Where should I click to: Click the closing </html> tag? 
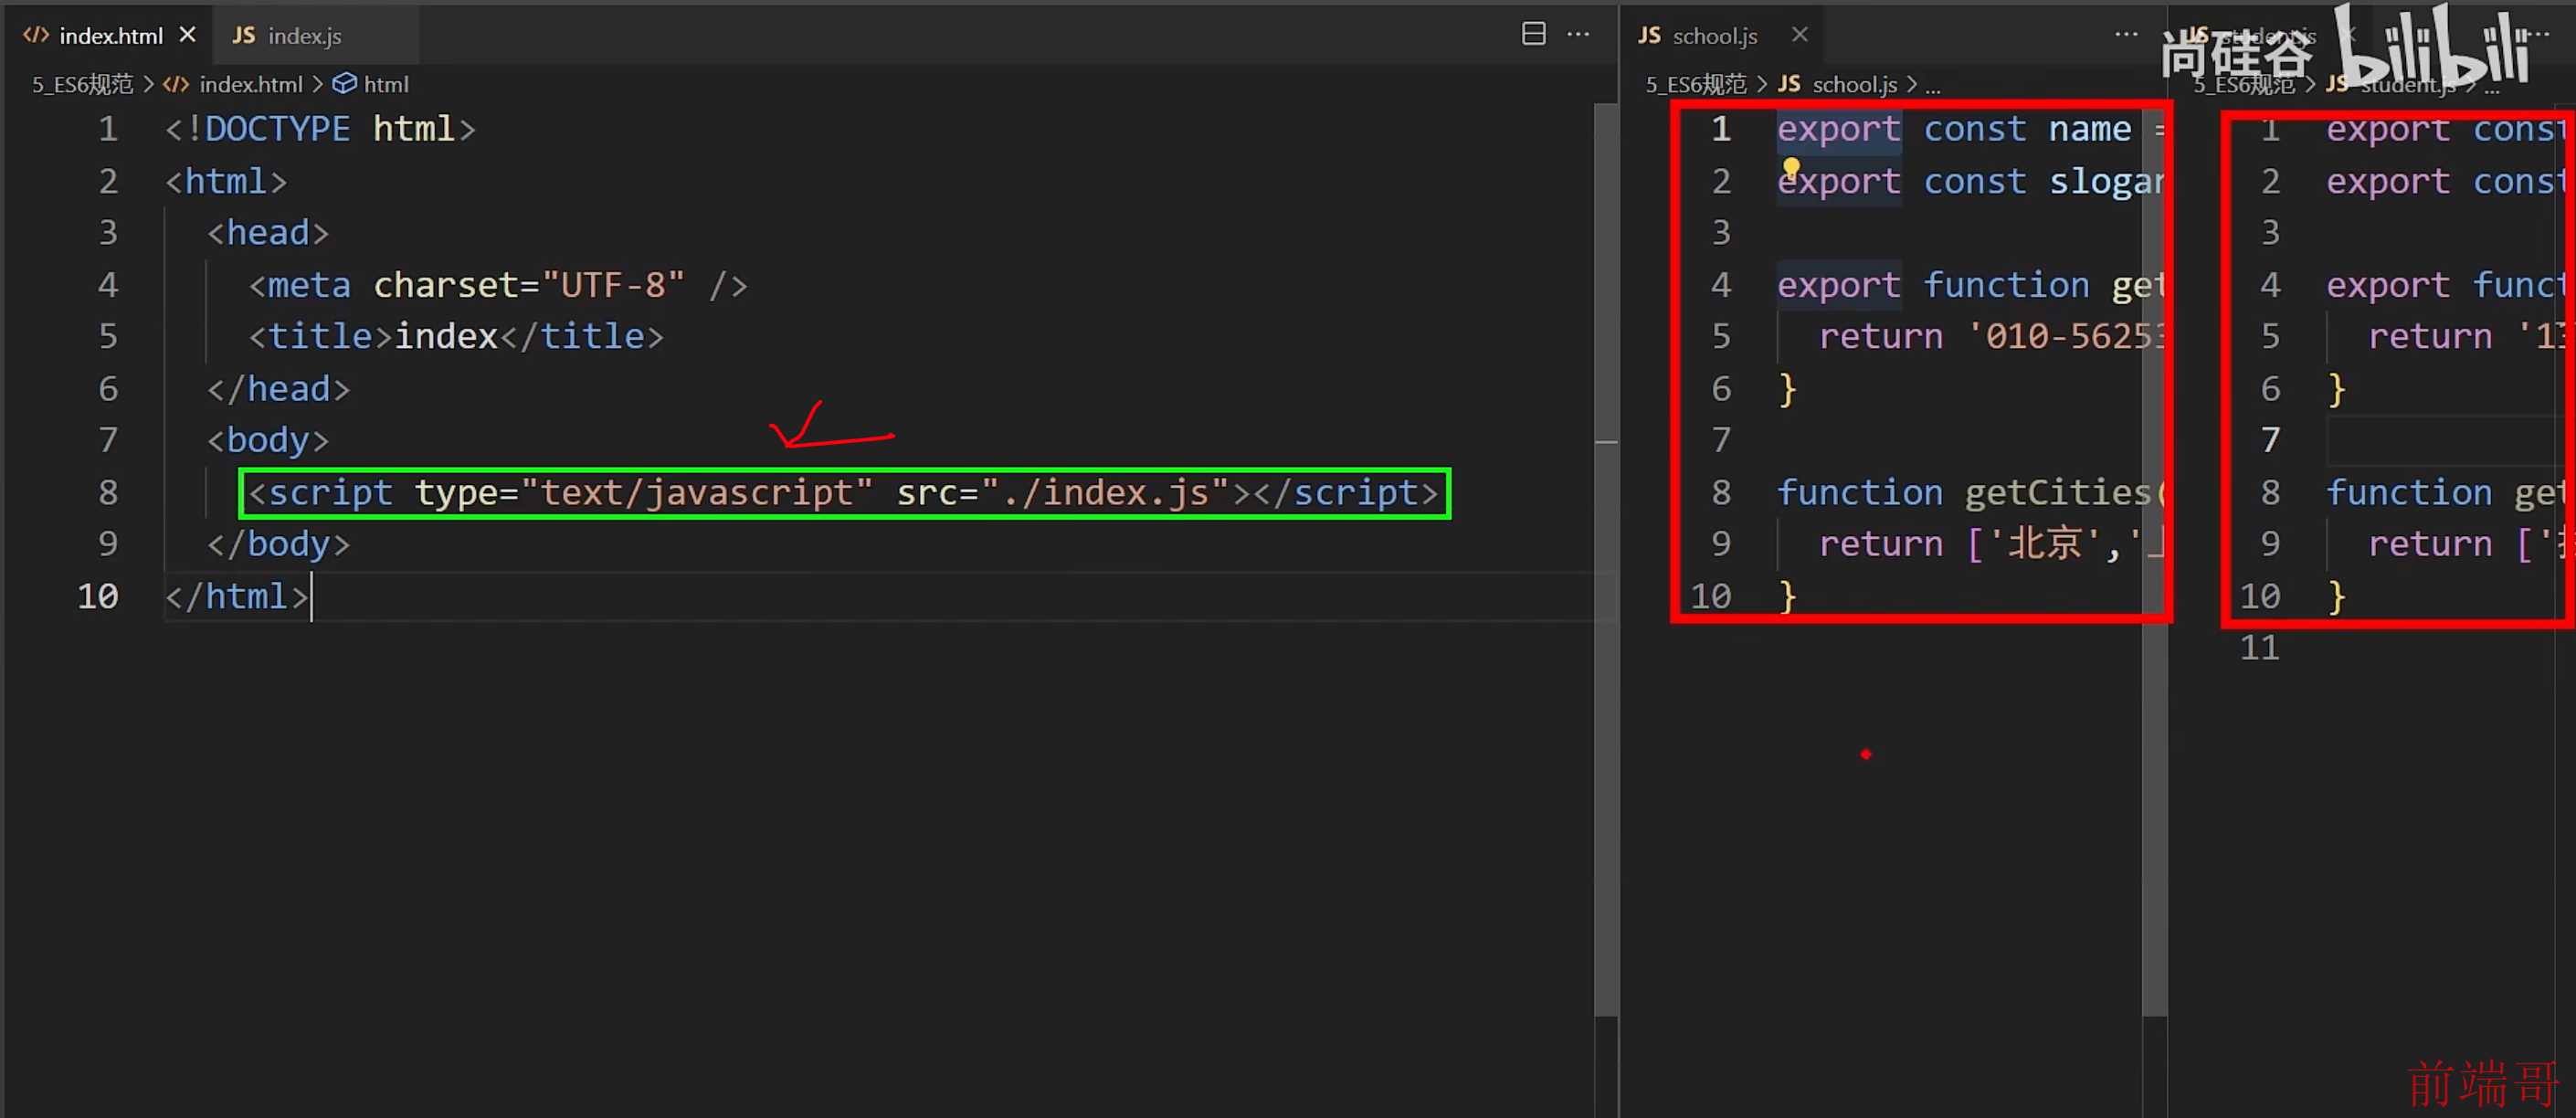pos(236,596)
